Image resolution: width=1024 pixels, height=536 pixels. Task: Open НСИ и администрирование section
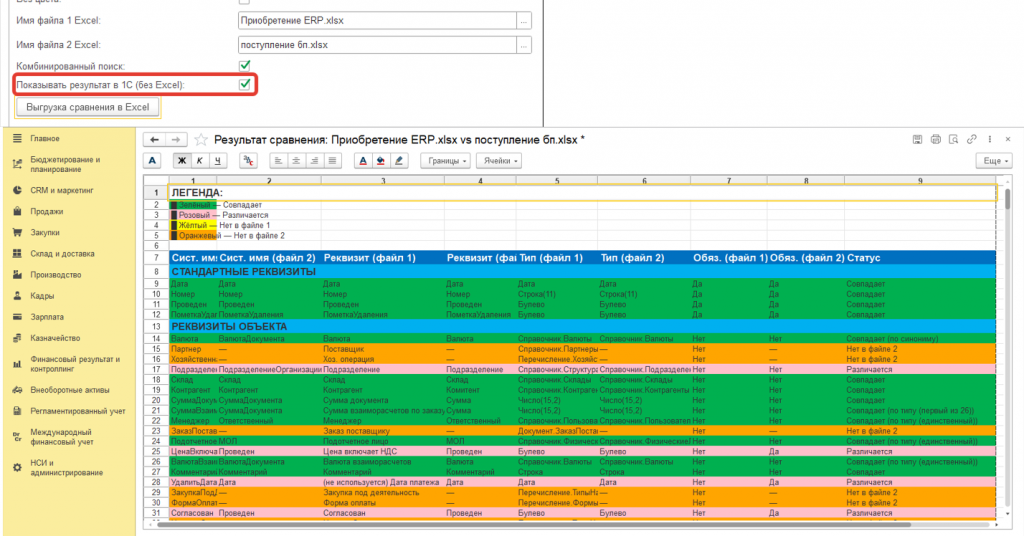point(67,468)
